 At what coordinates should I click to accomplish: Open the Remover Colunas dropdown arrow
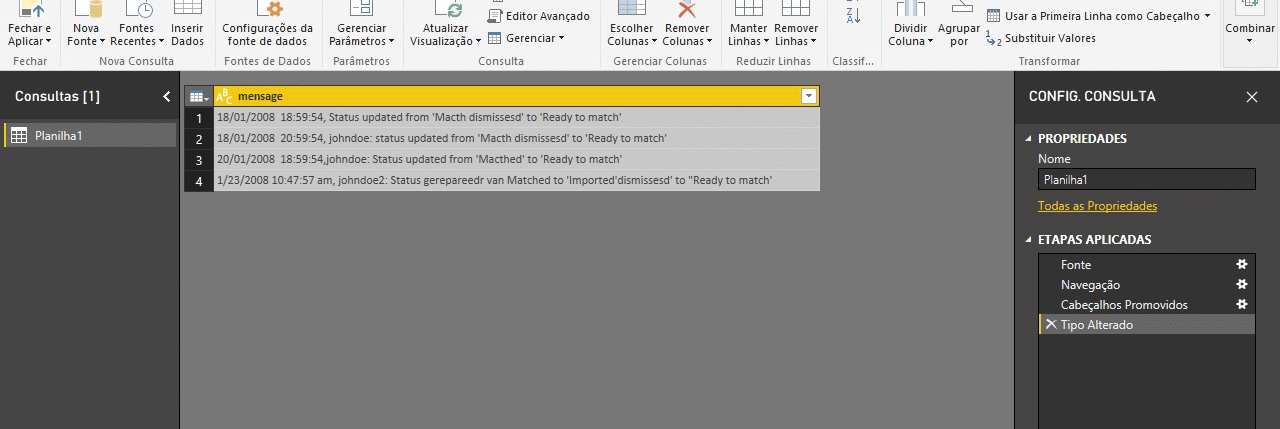[709, 42]
